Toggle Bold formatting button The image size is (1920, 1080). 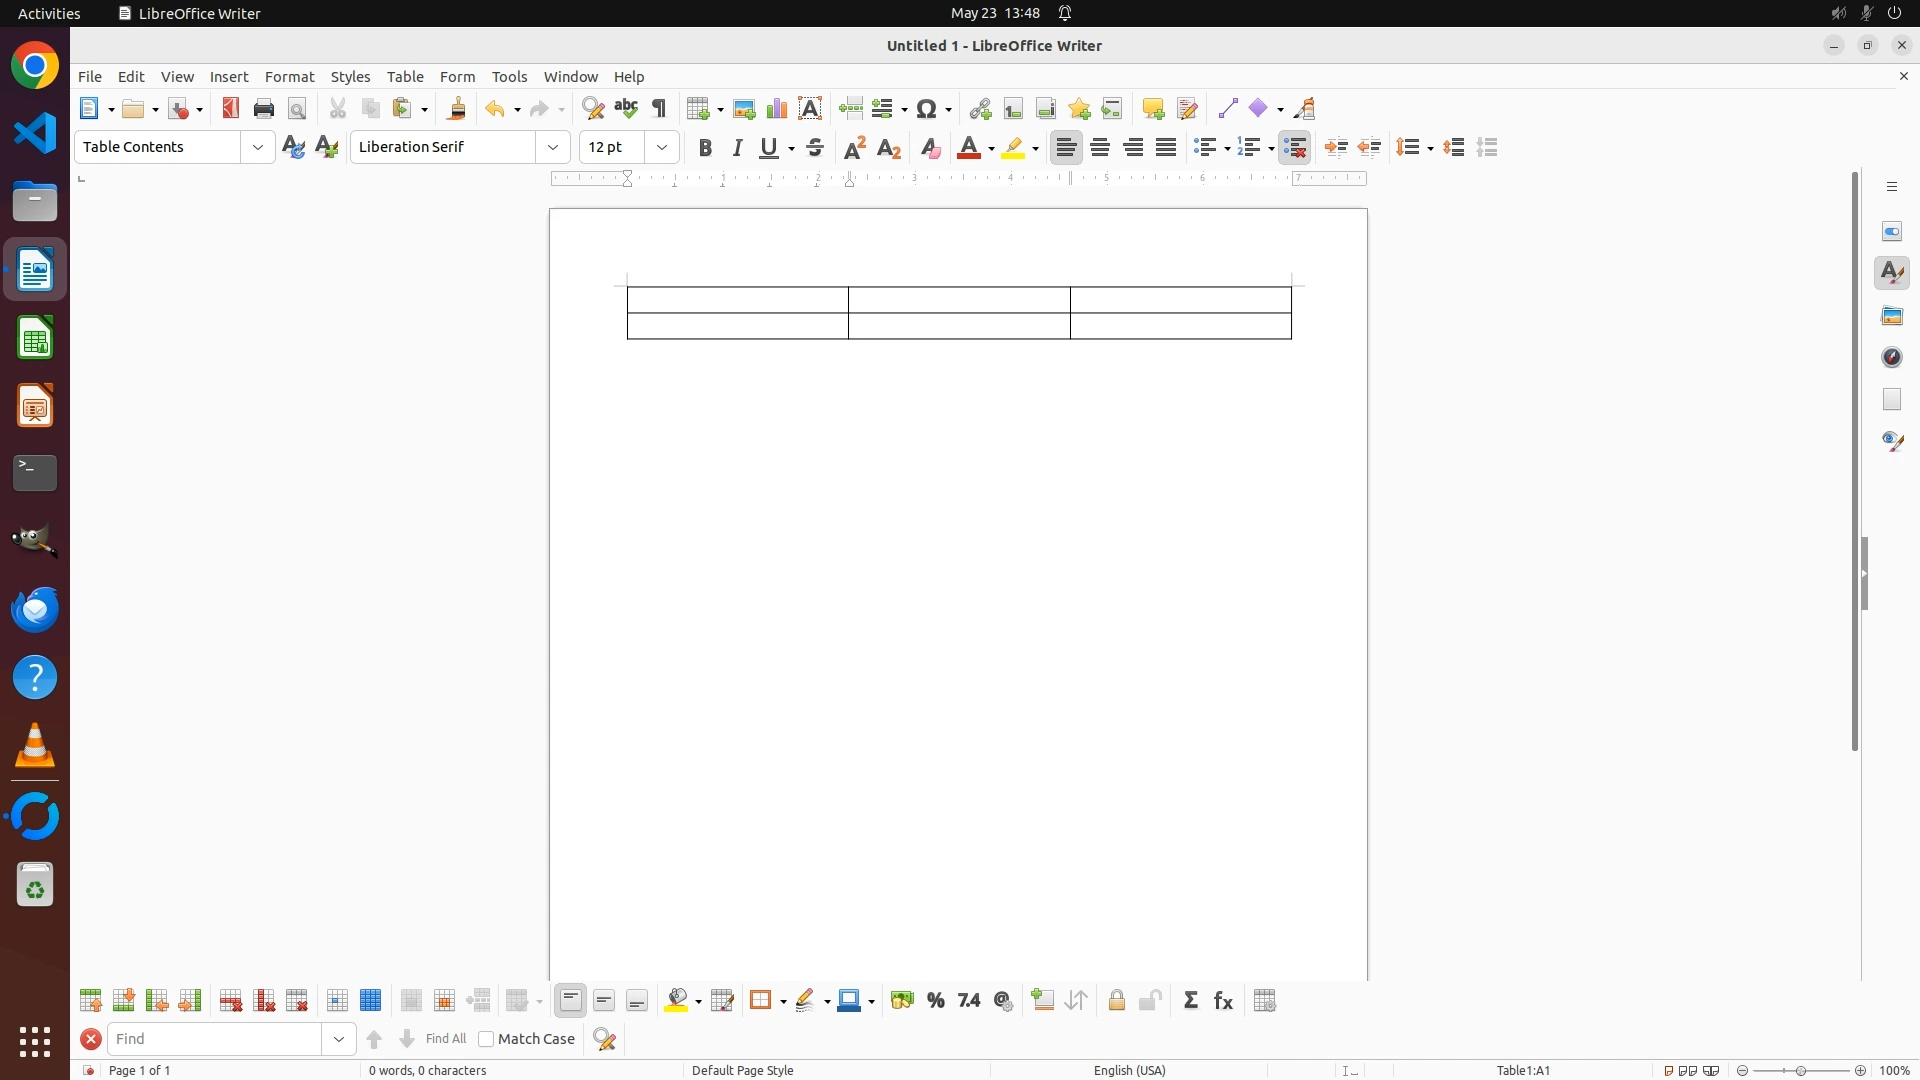(x=705, y=148)
